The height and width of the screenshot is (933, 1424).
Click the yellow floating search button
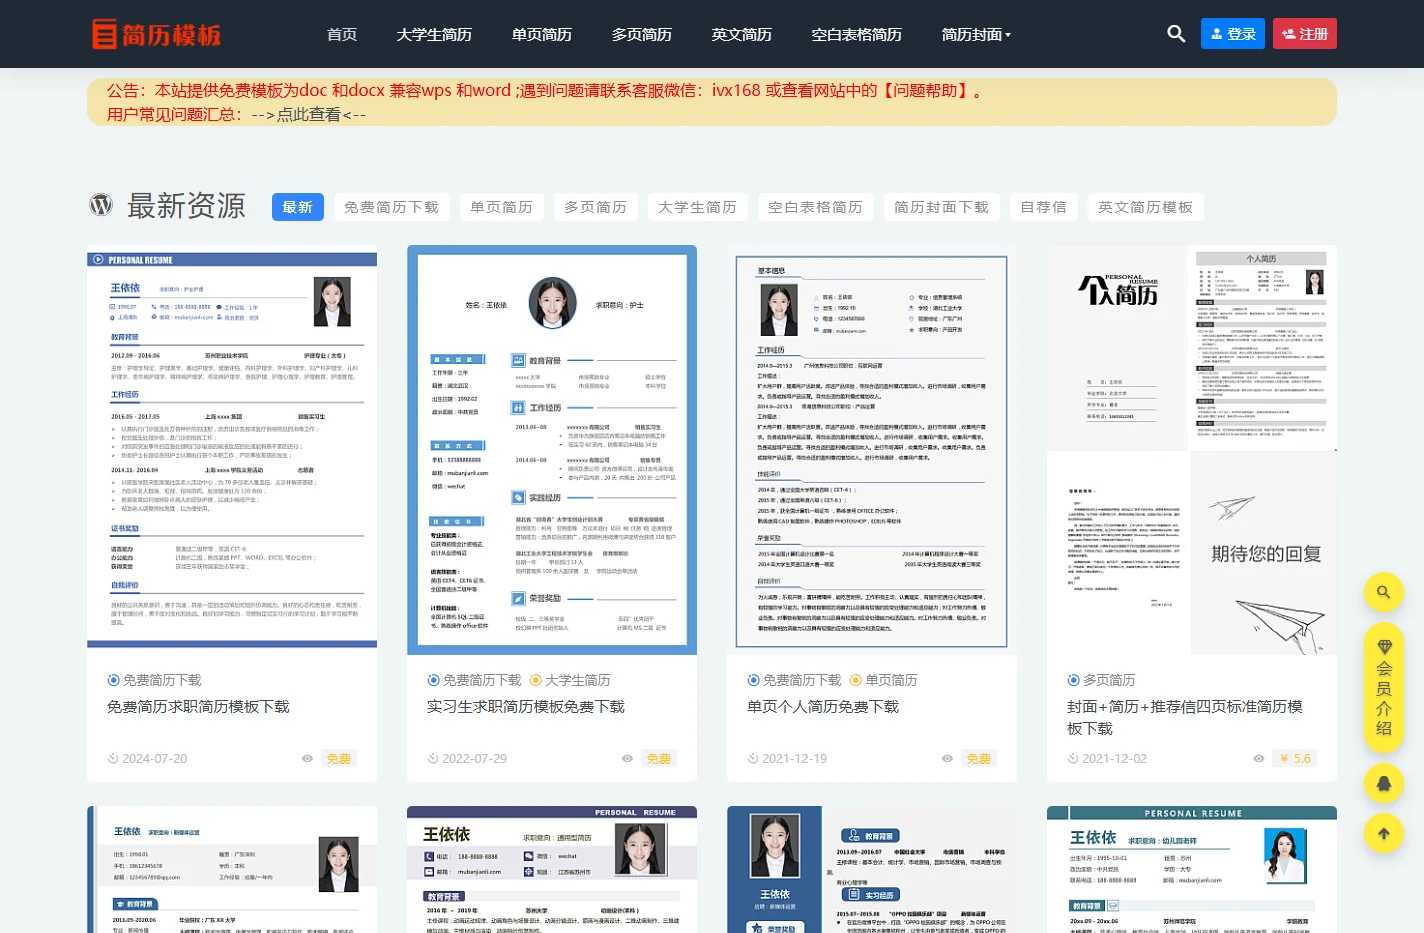click(1384, 592)
